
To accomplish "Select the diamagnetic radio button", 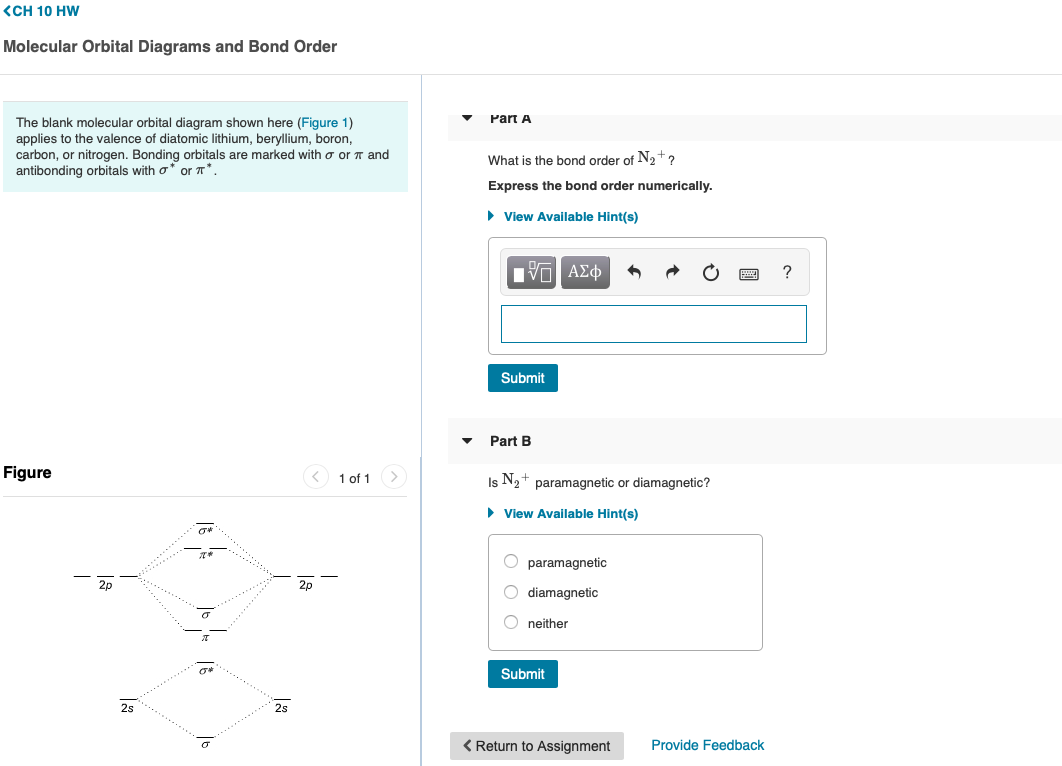I will click(x=510, y=592).
